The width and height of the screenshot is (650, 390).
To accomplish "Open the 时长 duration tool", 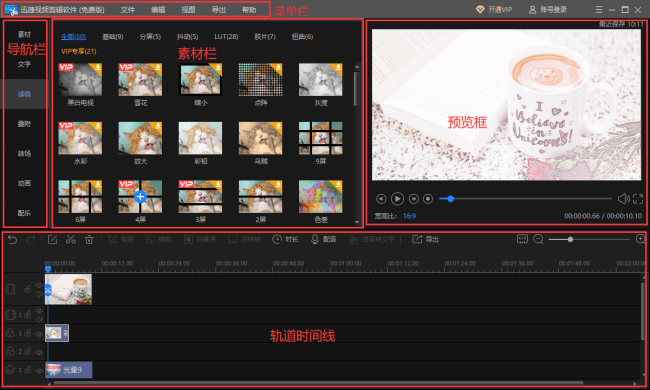I will tap(285, 240).
